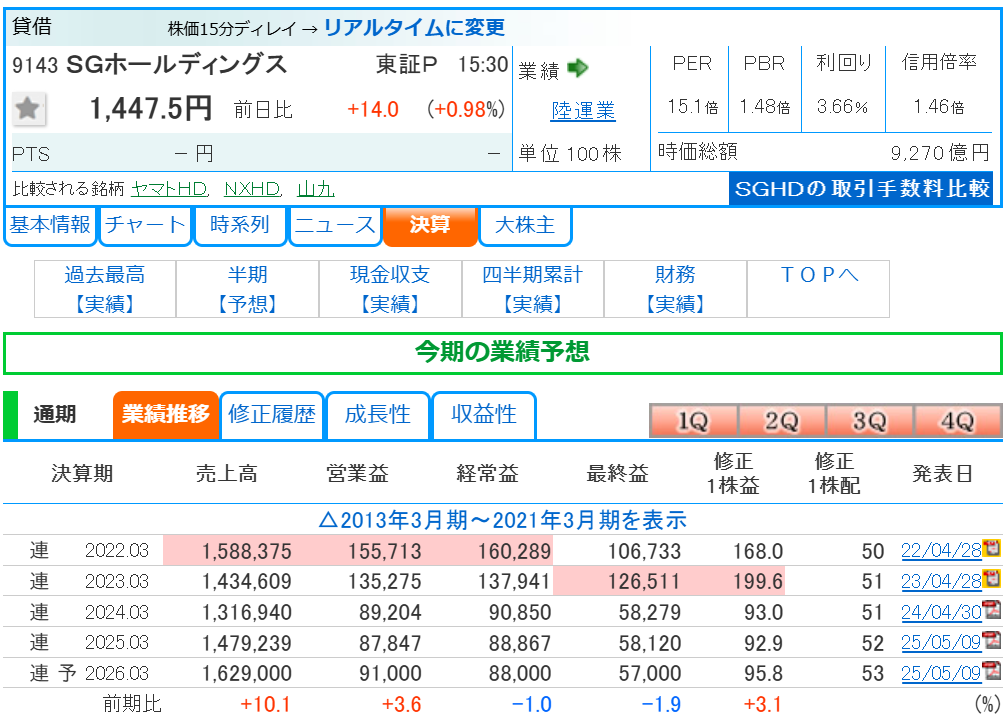The image size is (1008, 717).
Task: Click the 4Q quarter button
Action: tap(958, 421)
